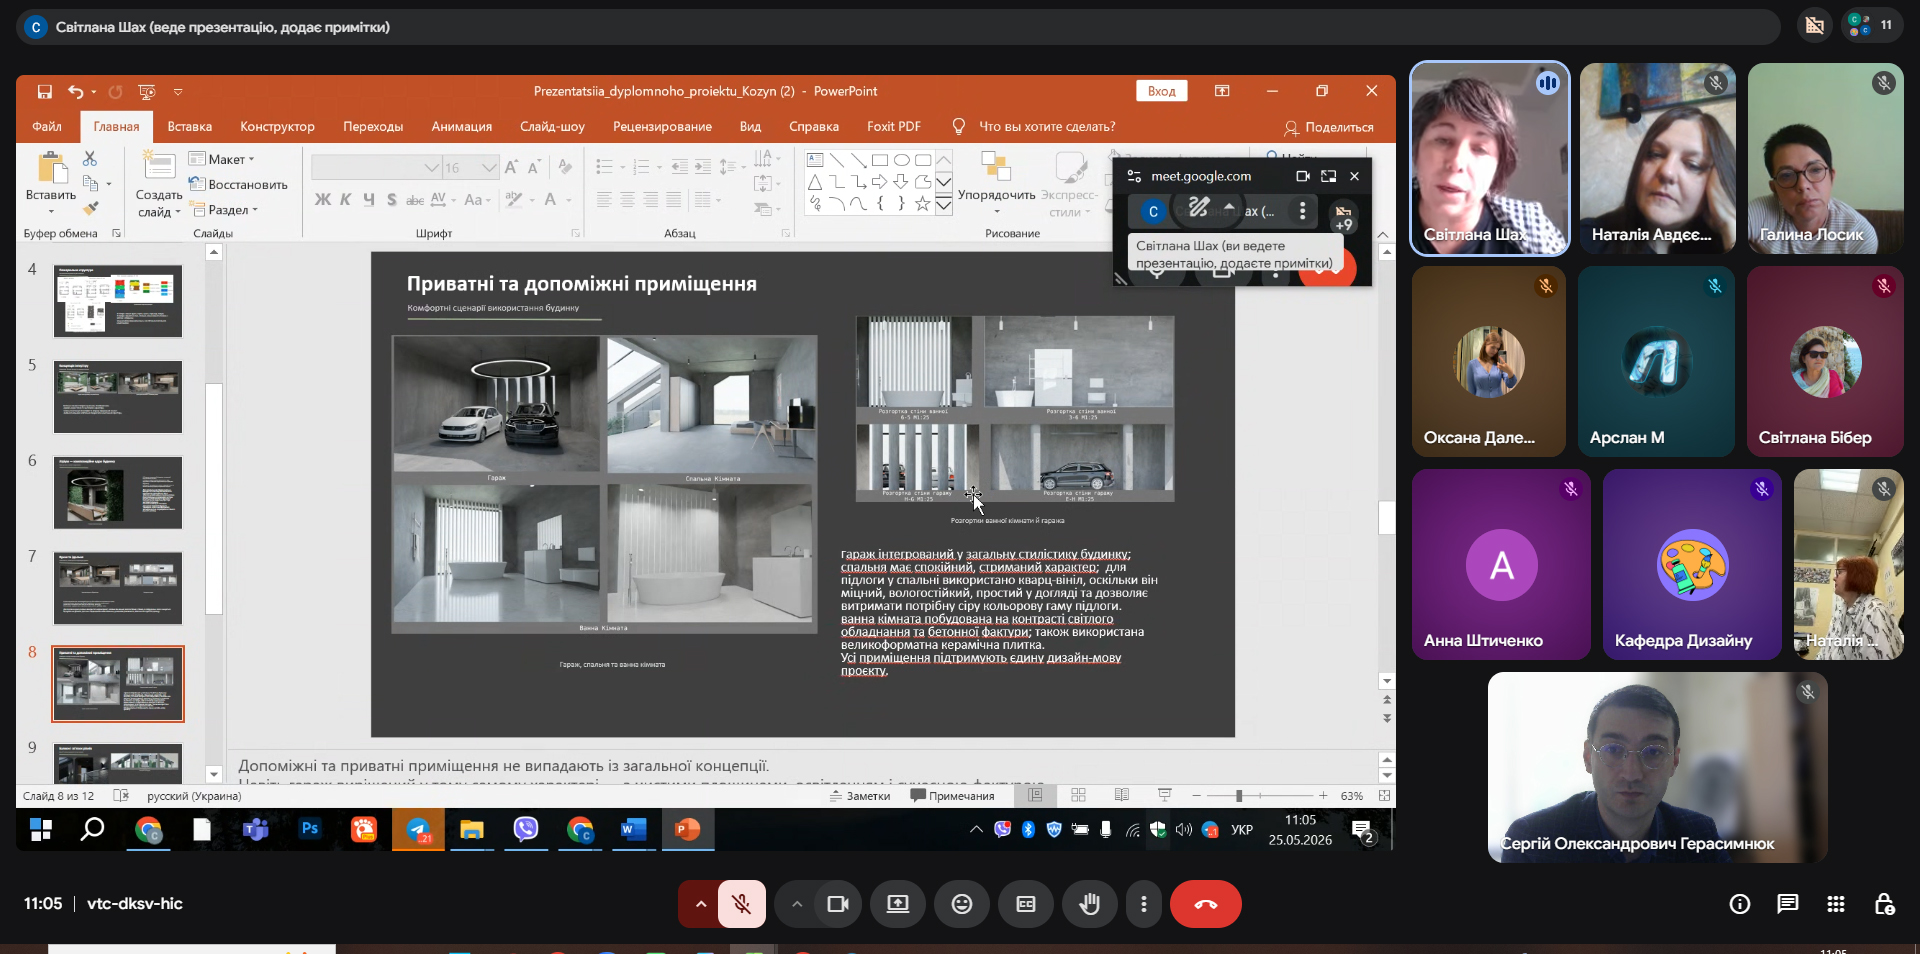Open Telegram from the taskbar
The image size is (1920, 954).
pos(418,829)
